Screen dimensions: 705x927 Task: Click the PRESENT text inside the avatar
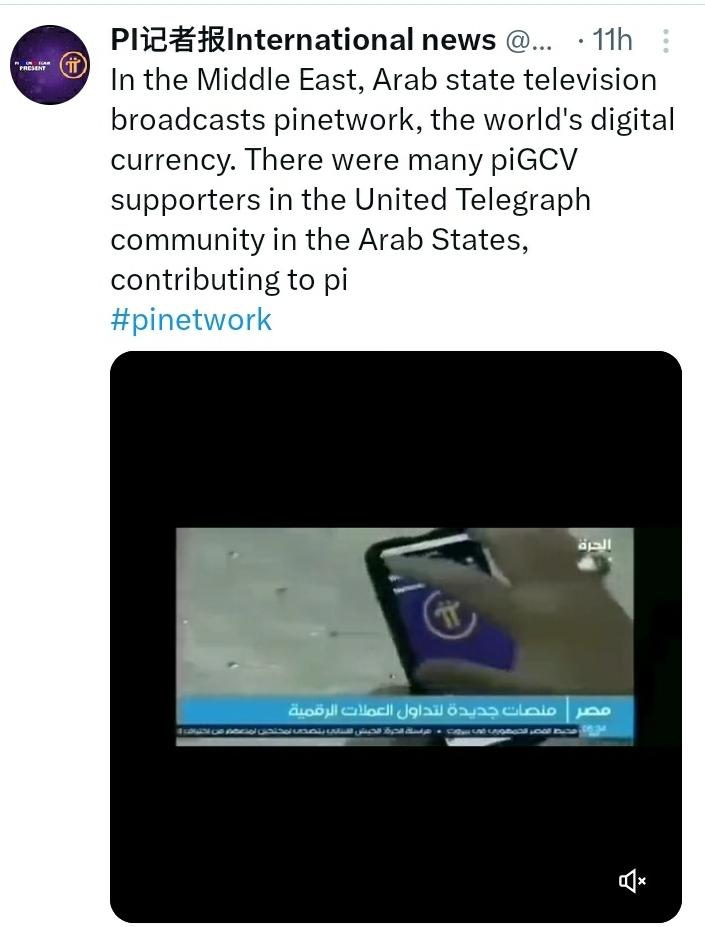click(x=33, y=68)
